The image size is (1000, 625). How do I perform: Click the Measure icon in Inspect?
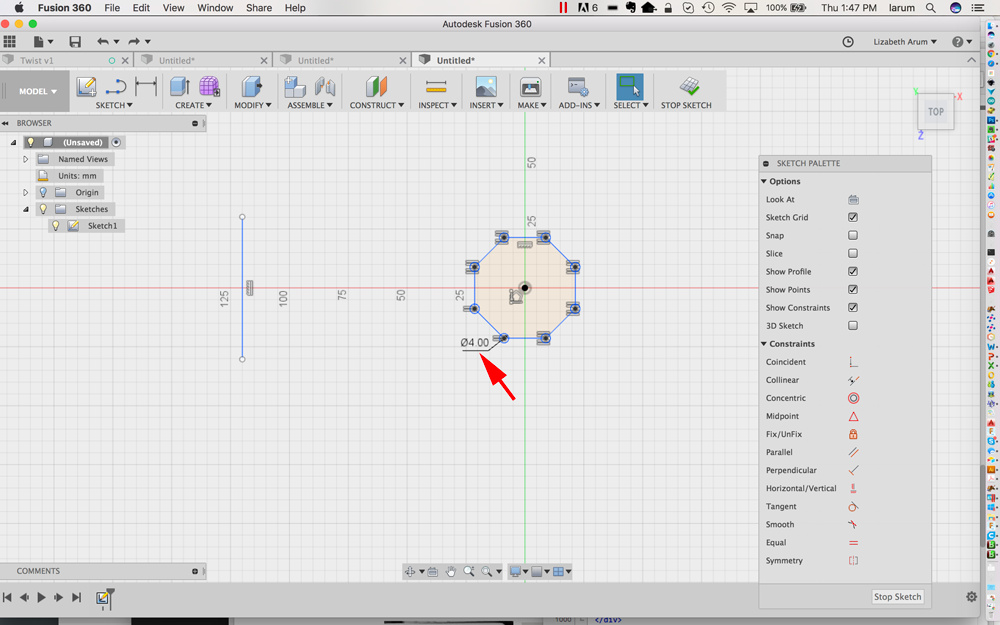click(436, 86)
